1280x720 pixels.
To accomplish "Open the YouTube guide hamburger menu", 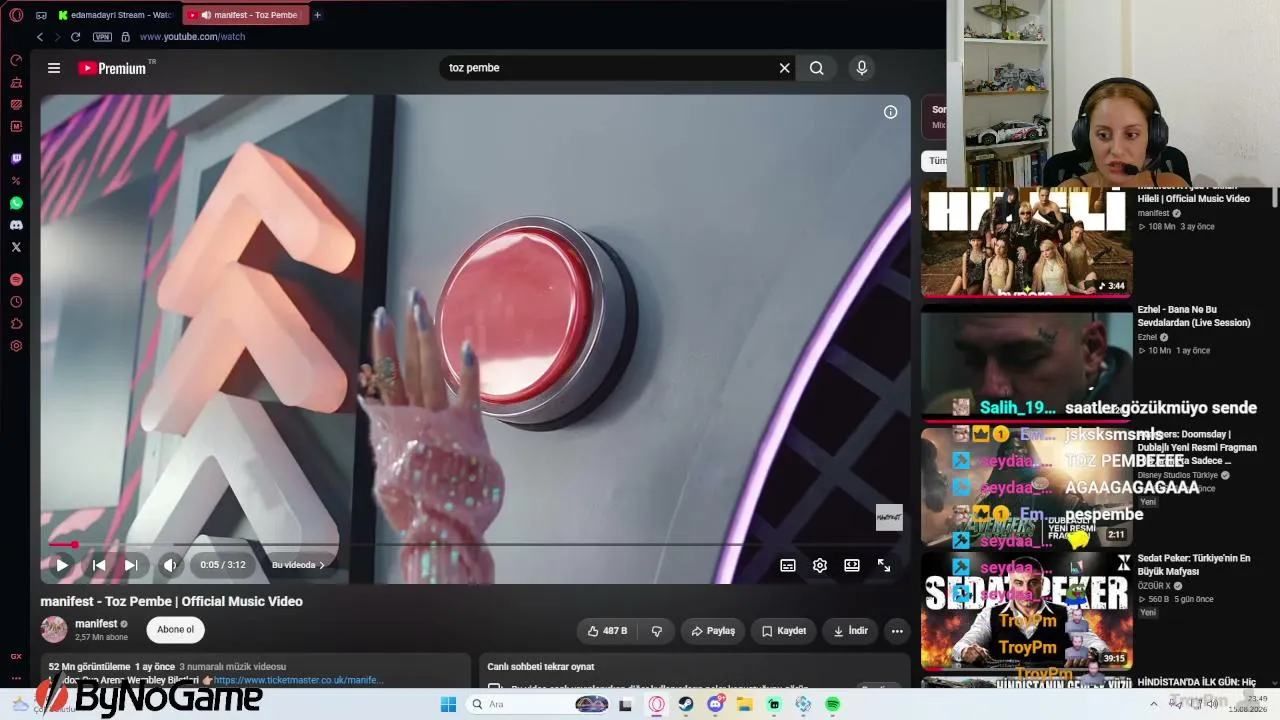I will point(54,68).
